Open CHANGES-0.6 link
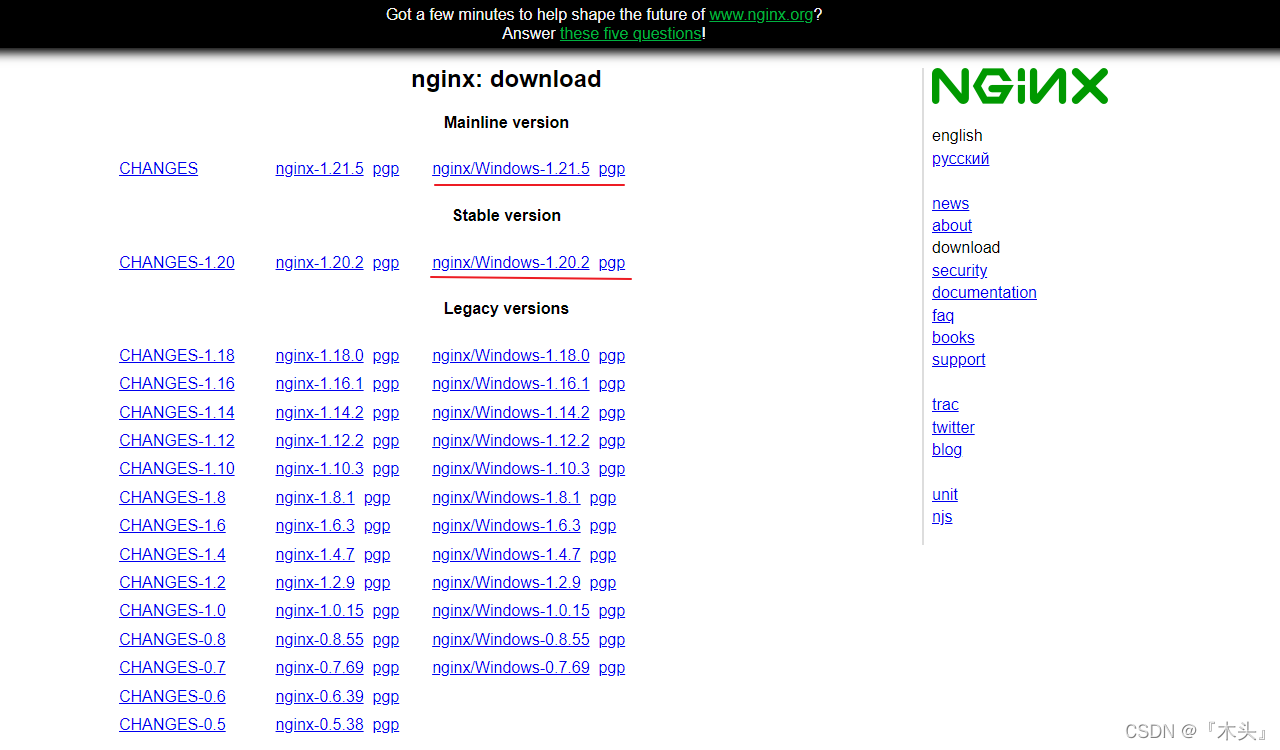Screen dimensions: 1280x750 (x=172, y=696)
